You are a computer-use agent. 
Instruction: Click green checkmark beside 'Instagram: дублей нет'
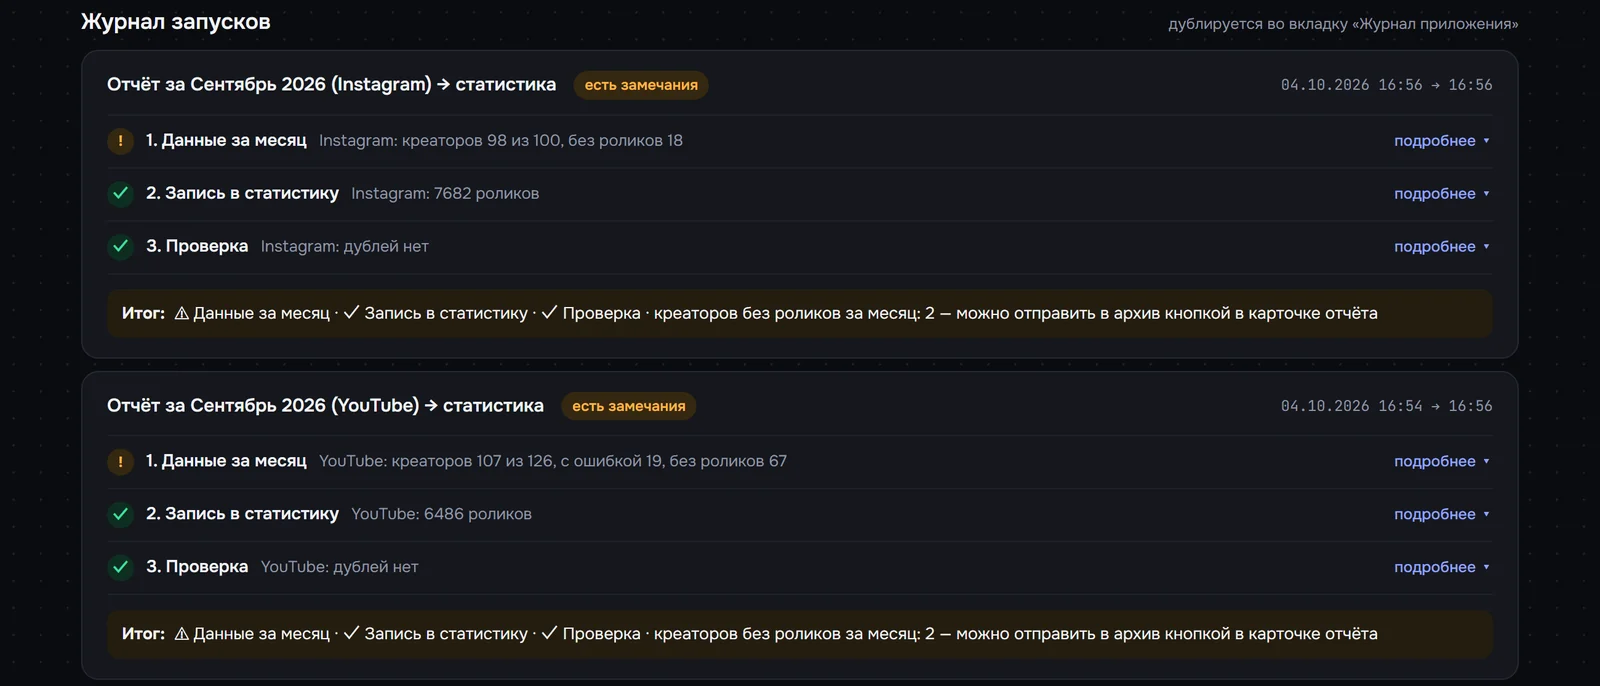[120, 246]
